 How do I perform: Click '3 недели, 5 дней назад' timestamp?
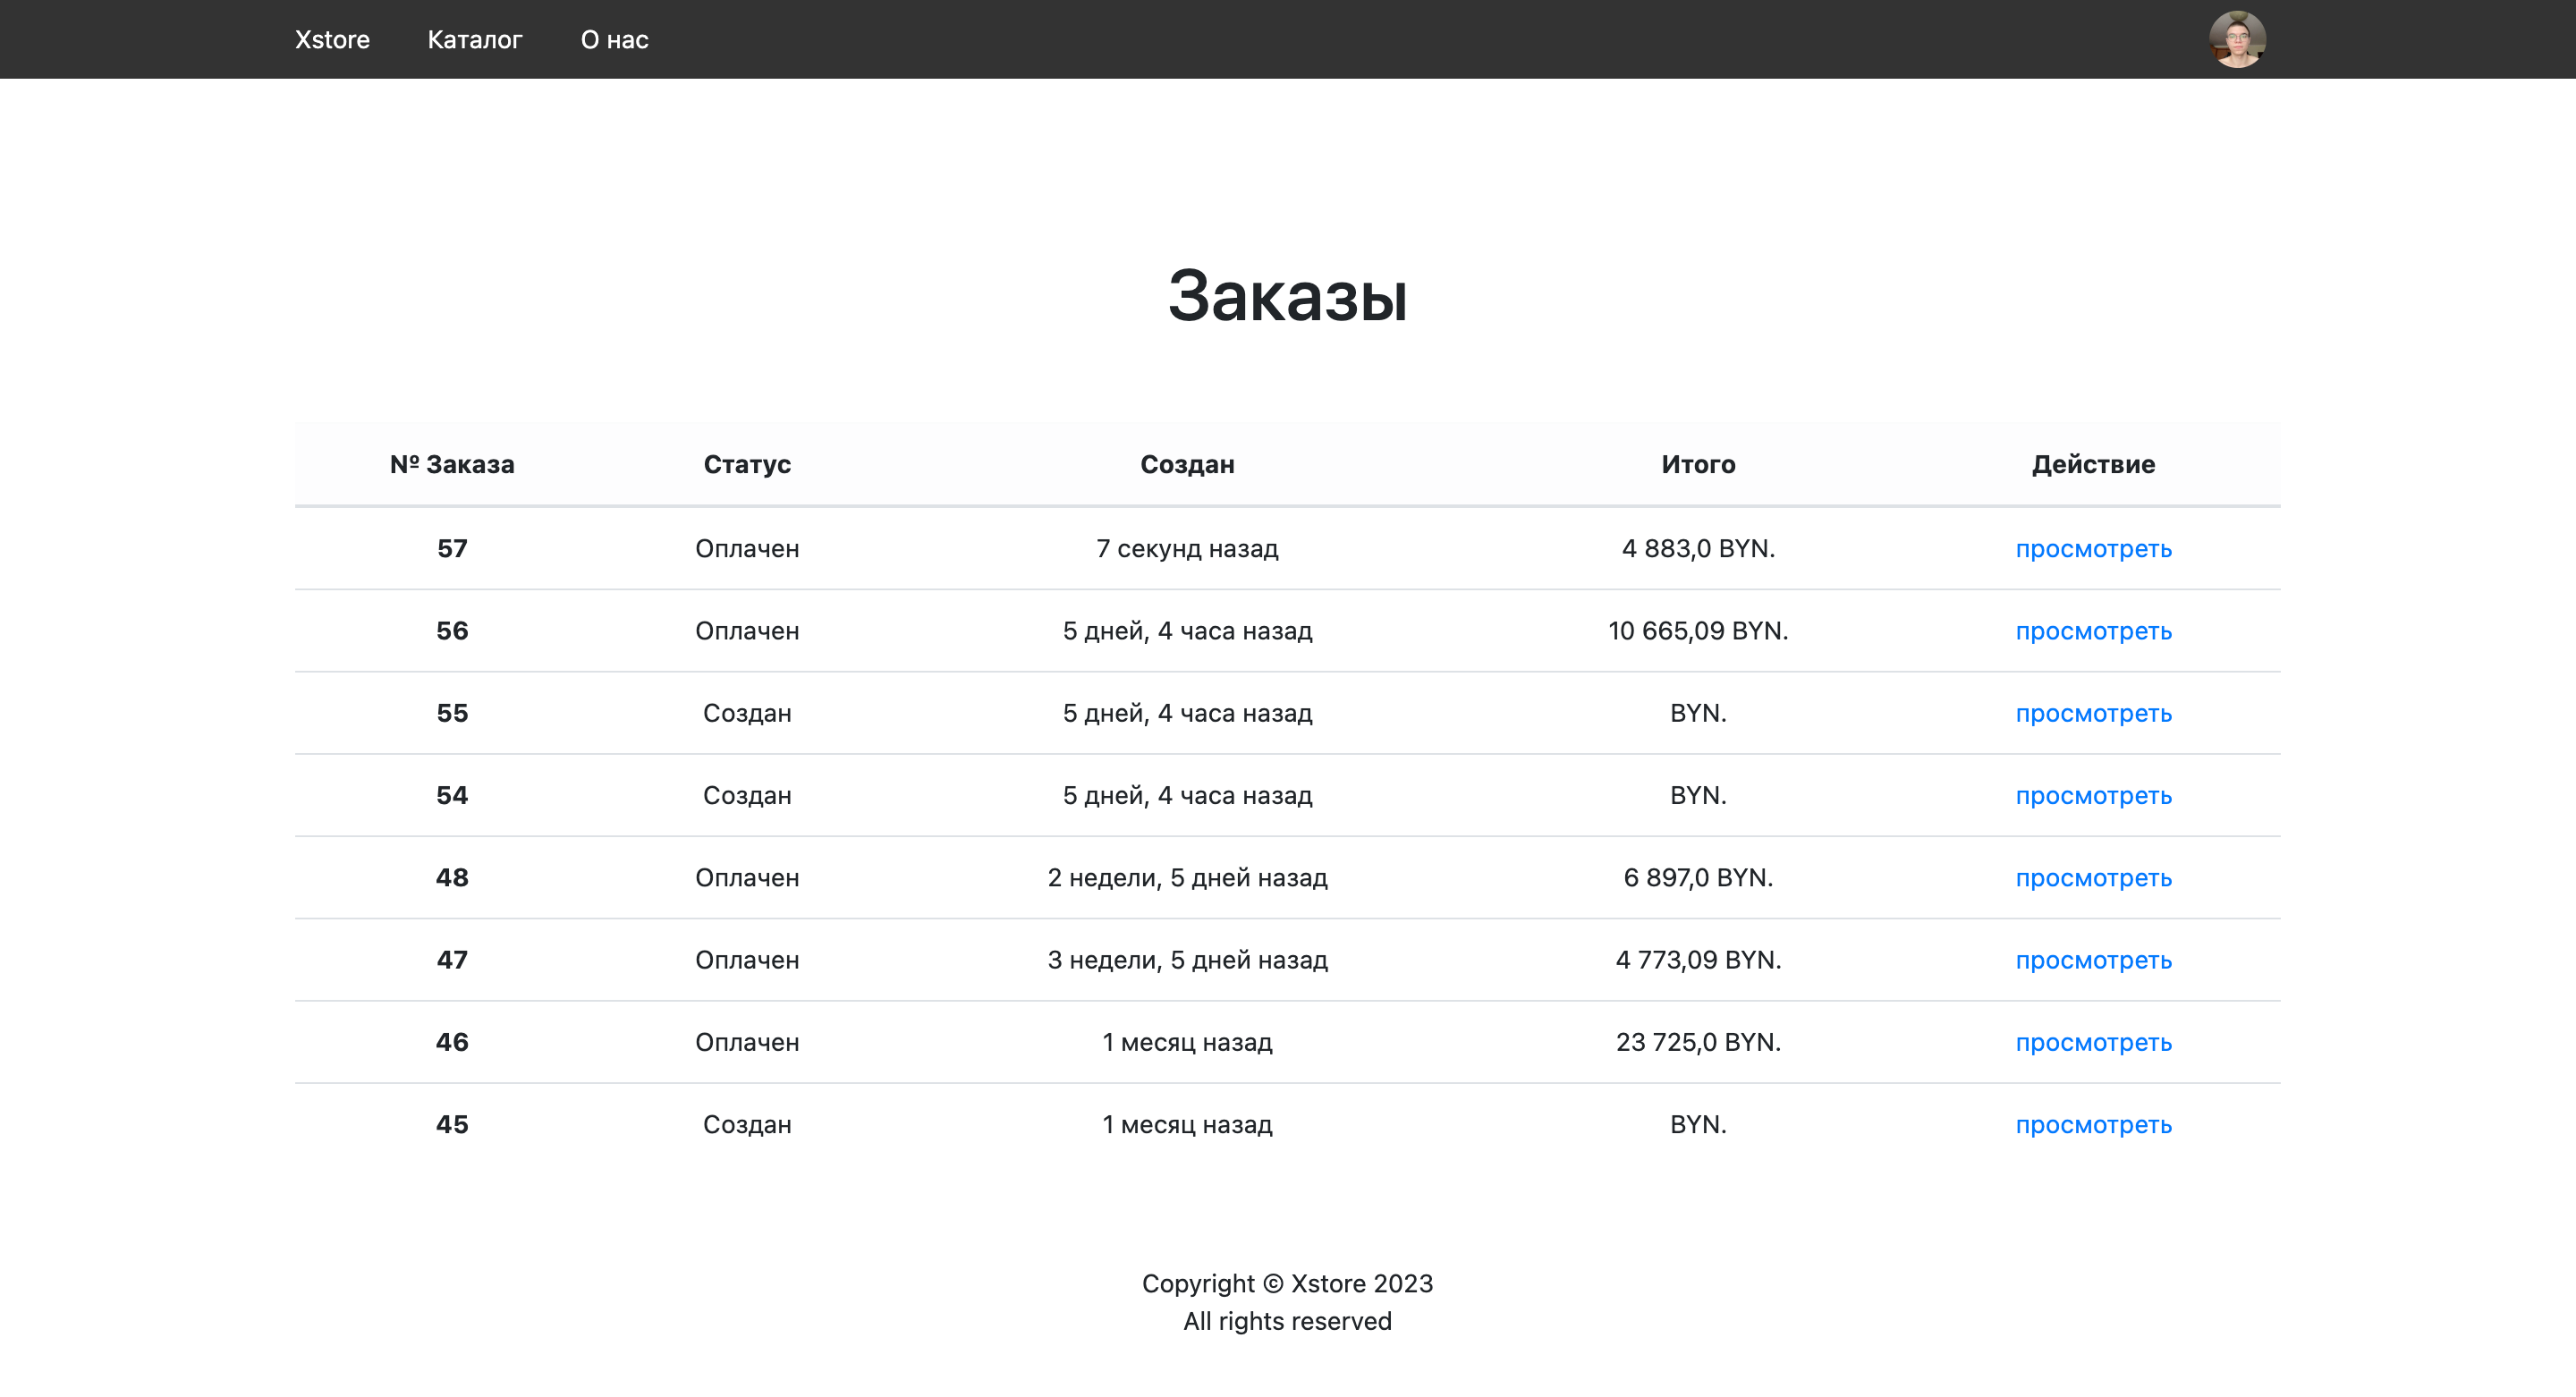(x=1187, y=959)
